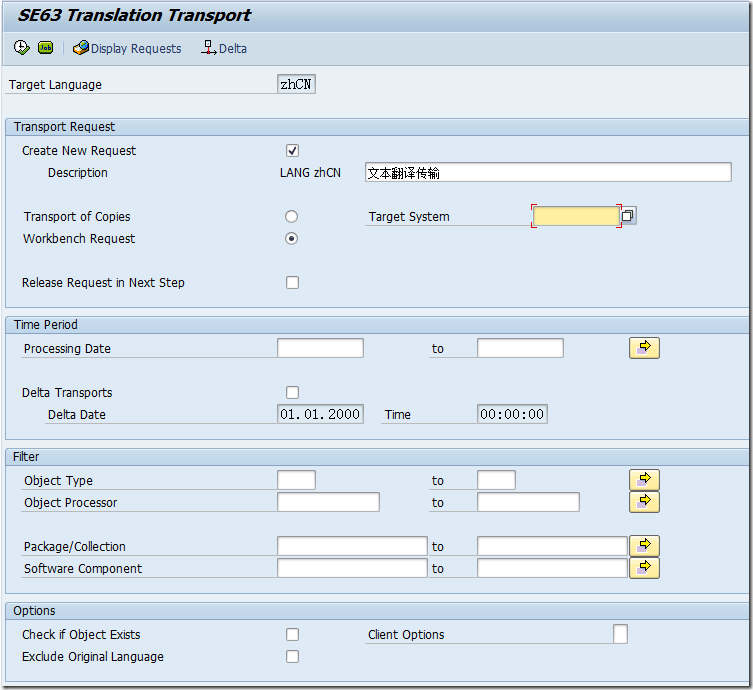Screen dimensions: 753x690
Task: Open Target System value help icon
Action: (x=628, y=216)
